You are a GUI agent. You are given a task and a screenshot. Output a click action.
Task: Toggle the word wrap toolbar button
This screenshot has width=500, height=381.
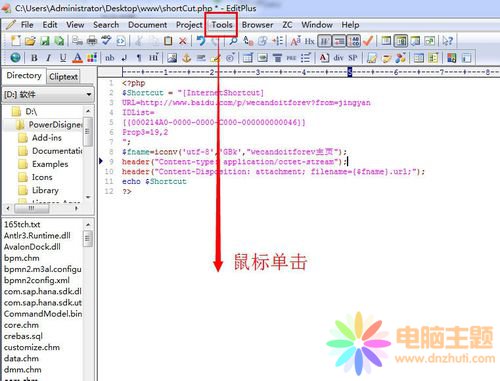[x=339, y=41]
